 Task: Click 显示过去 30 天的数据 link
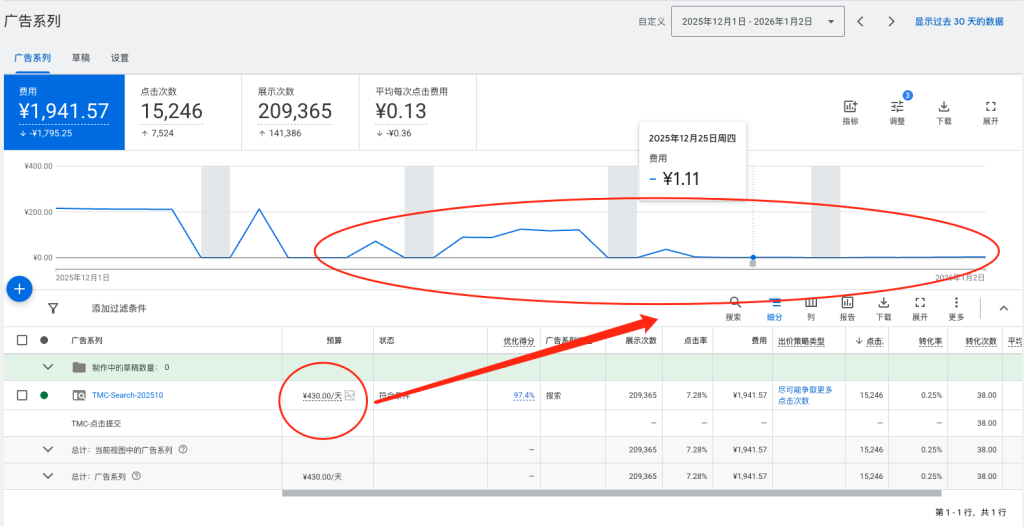coord(959,22)
